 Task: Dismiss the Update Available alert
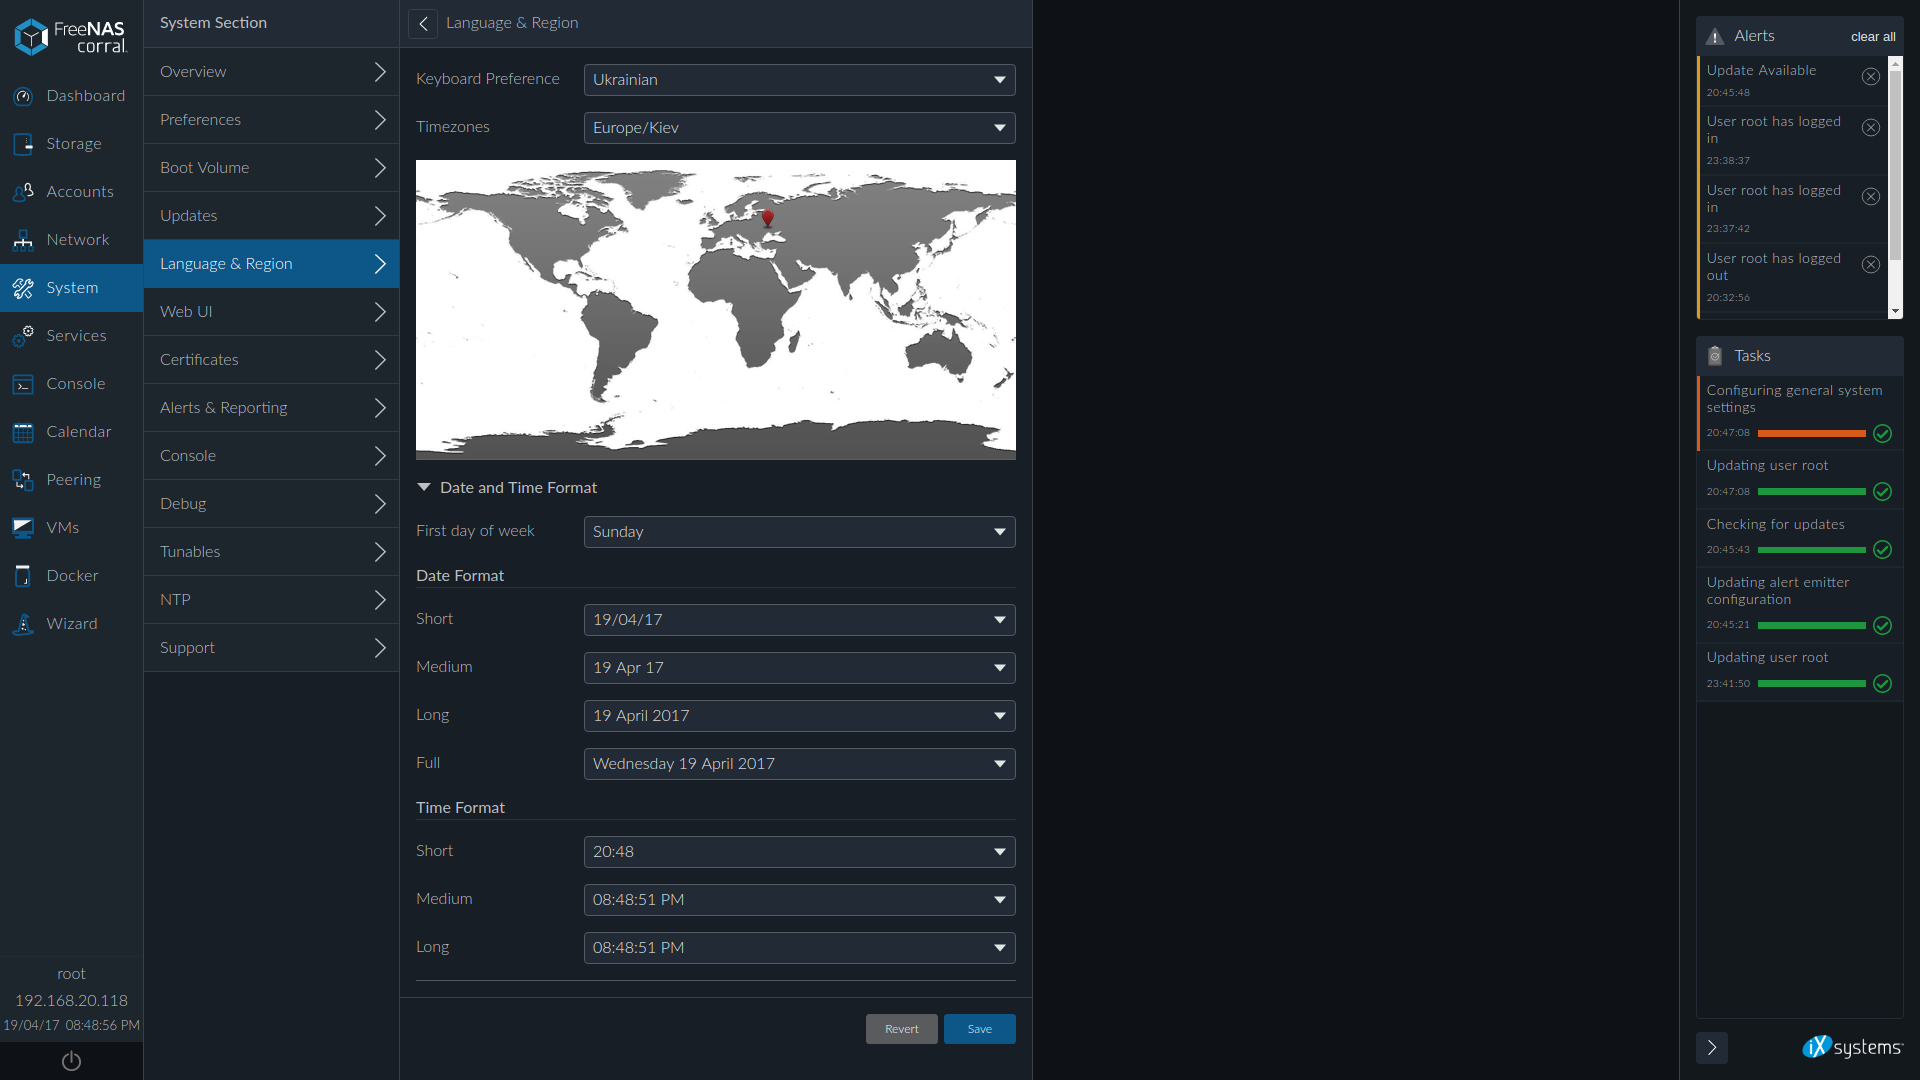pyautogui.click(x=1870, y=77)
